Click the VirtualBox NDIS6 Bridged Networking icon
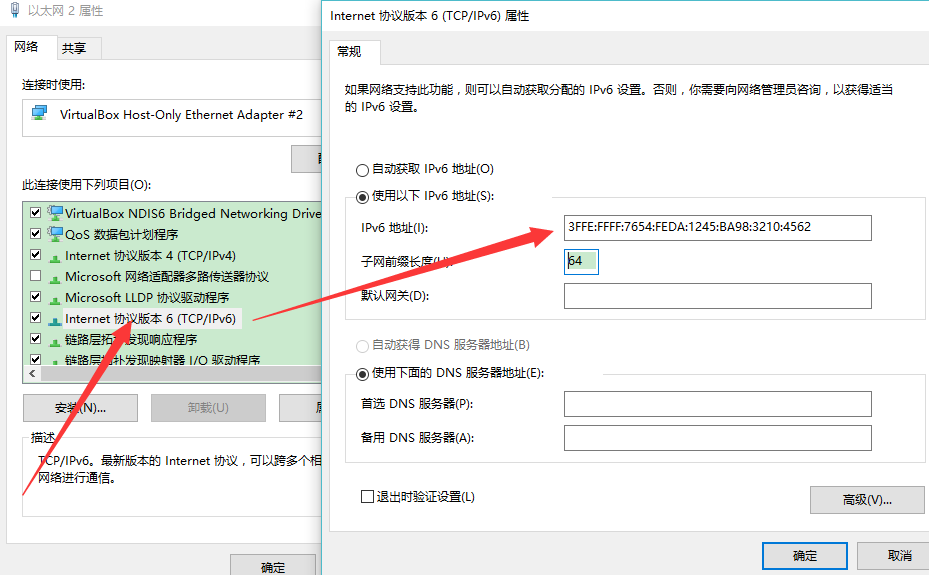The image size is (929, 575). point(55,213)
